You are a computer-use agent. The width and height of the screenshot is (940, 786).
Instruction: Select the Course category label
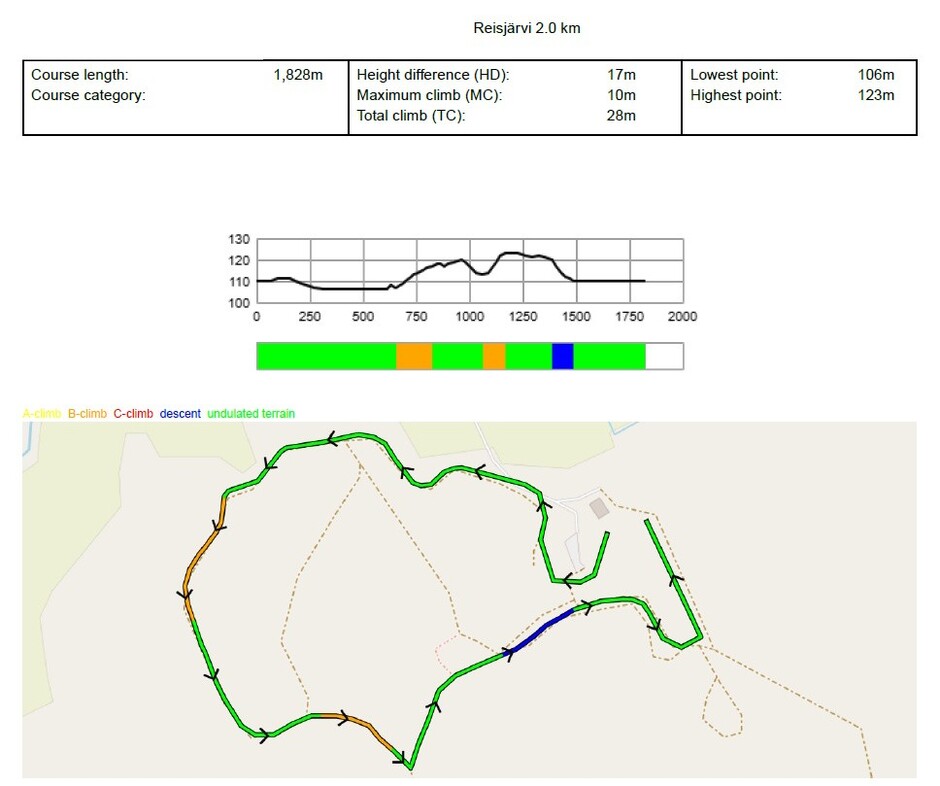[88, 96]
